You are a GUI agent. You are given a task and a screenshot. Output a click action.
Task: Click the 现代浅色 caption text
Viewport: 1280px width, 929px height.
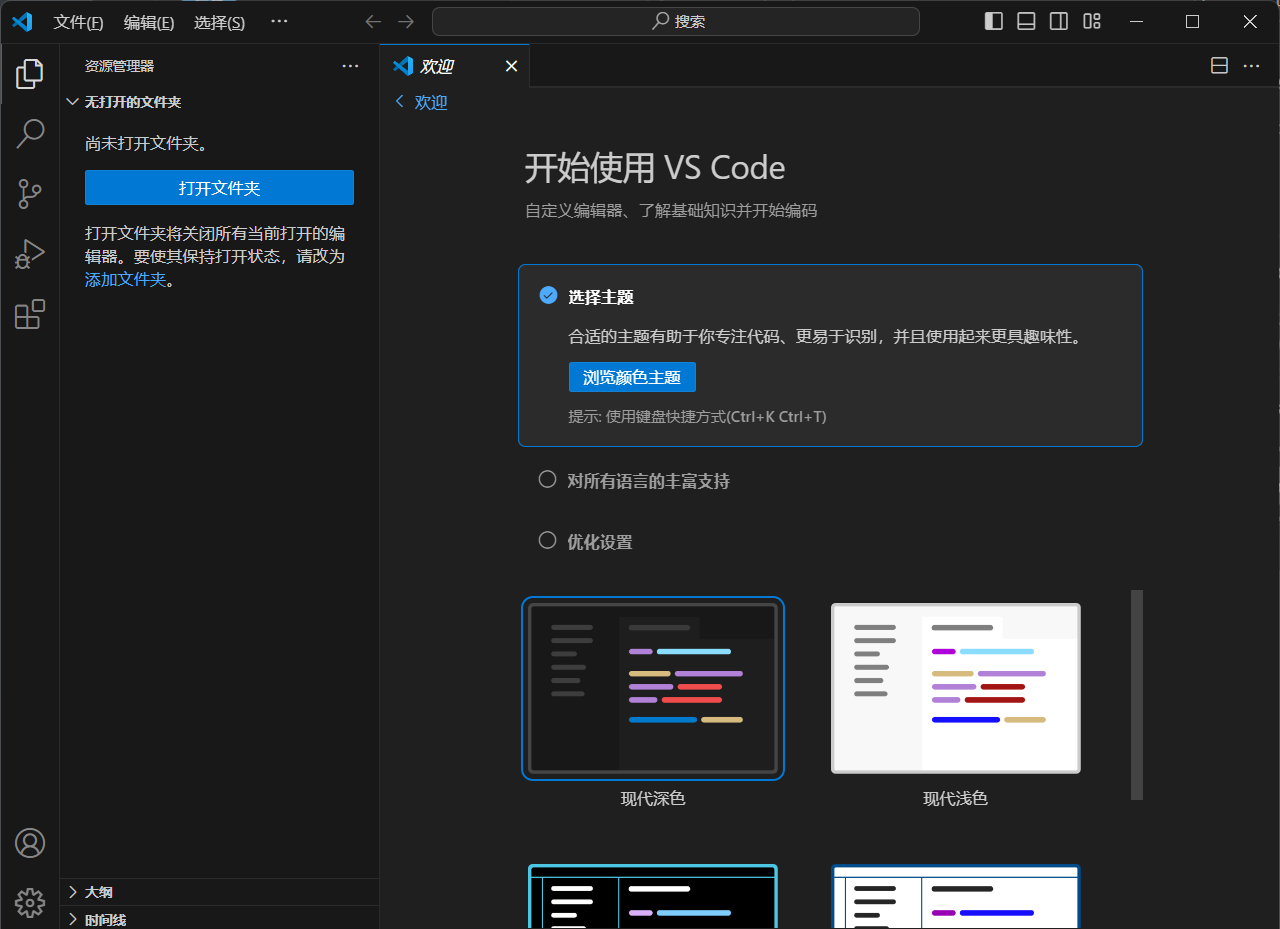[956, 799]
